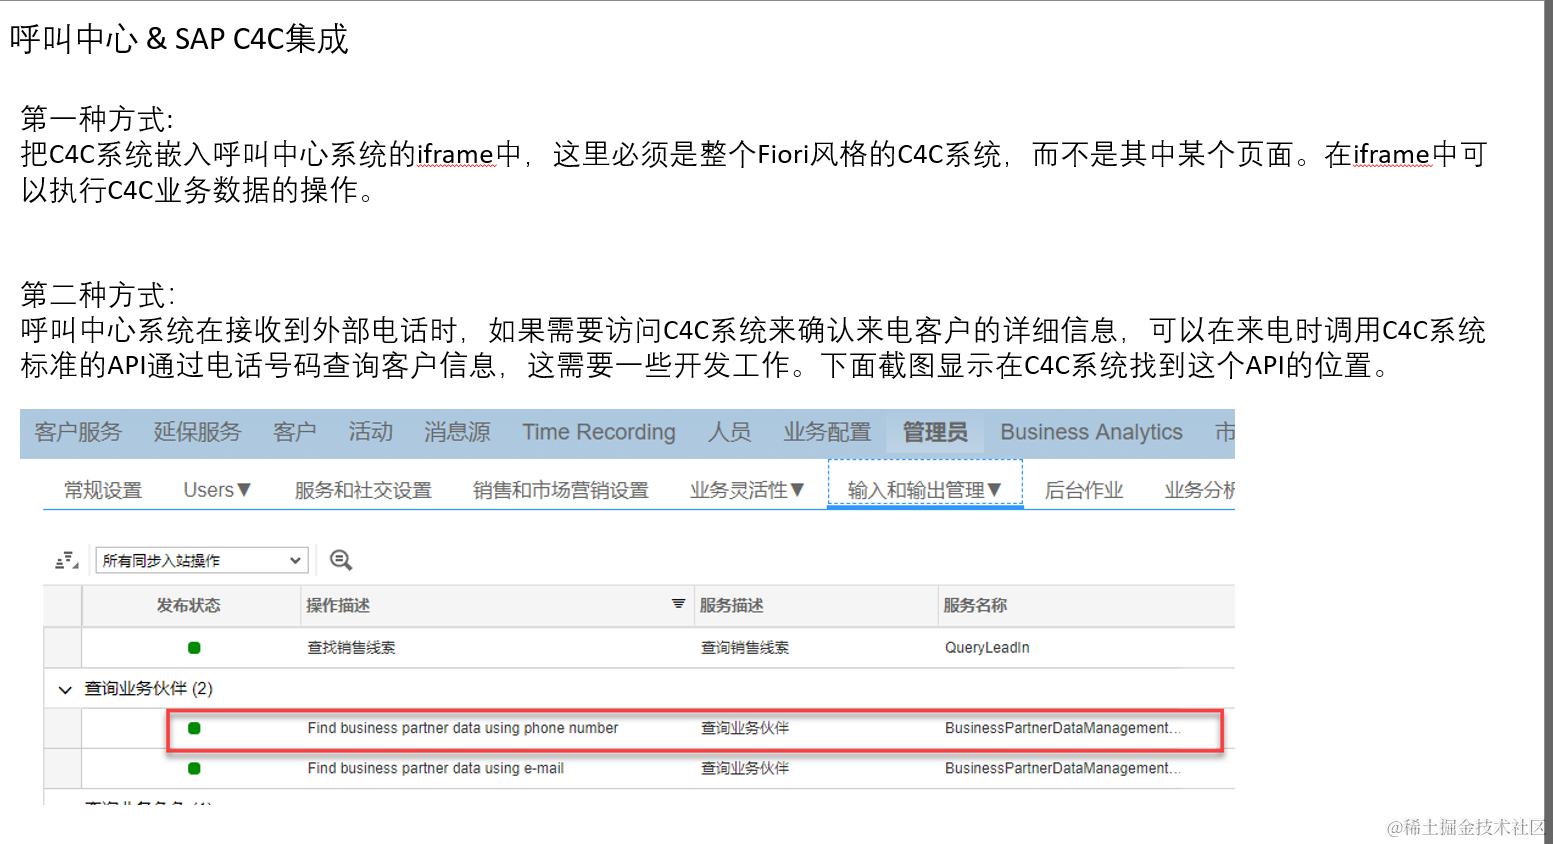Click 查询业务伙伴 in the phone number row

745,728
